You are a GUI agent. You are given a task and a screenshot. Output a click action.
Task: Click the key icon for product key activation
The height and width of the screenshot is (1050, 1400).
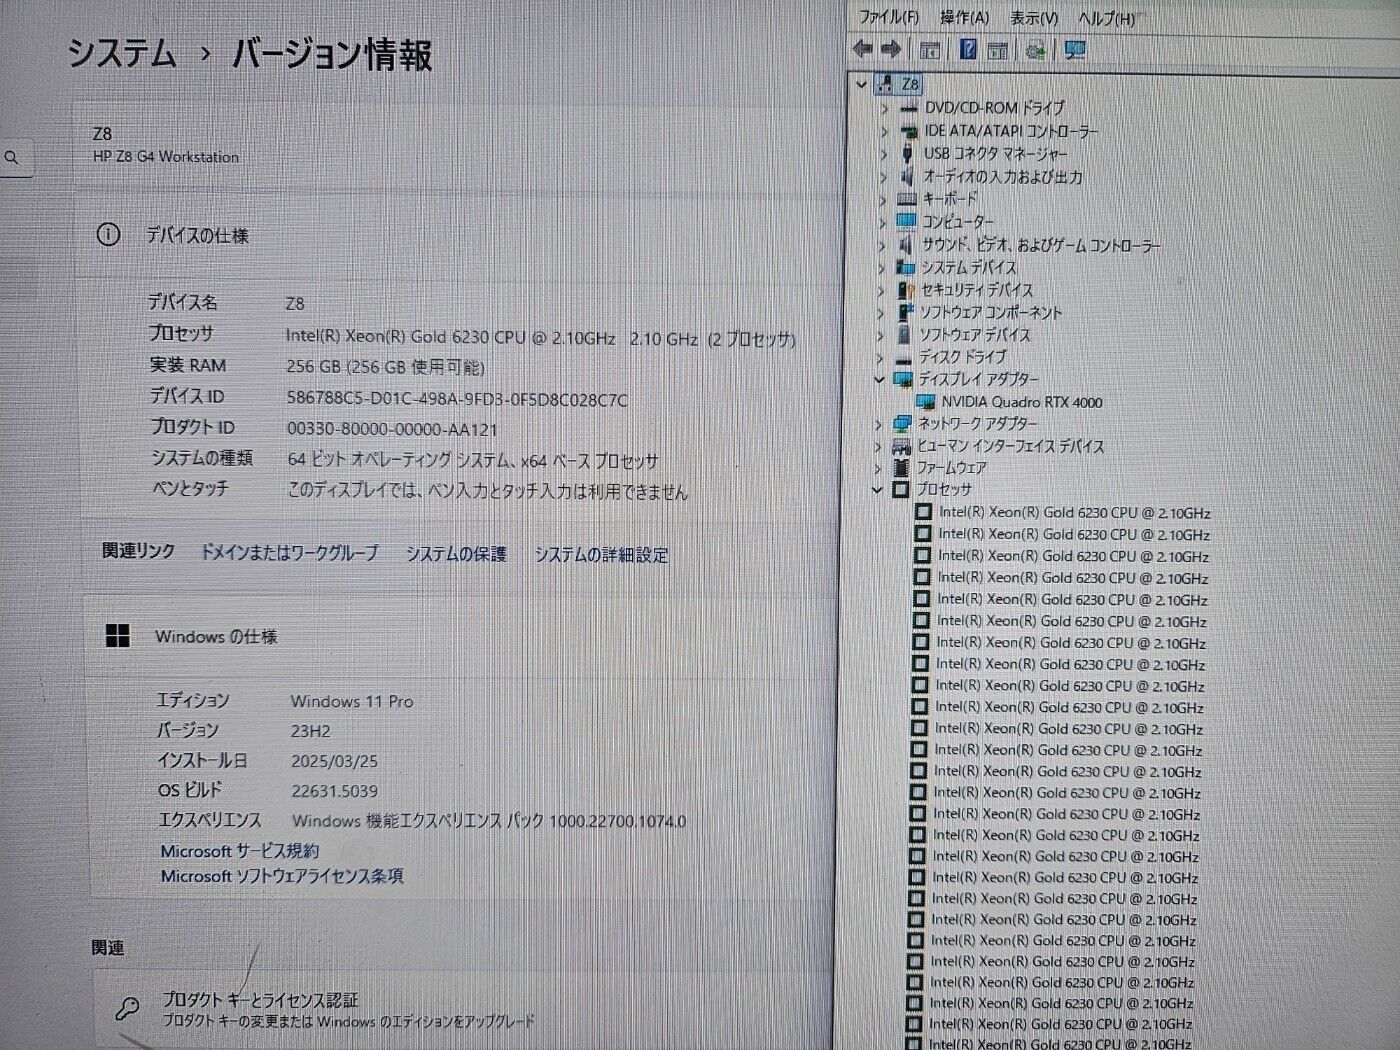click(127, 1008)
